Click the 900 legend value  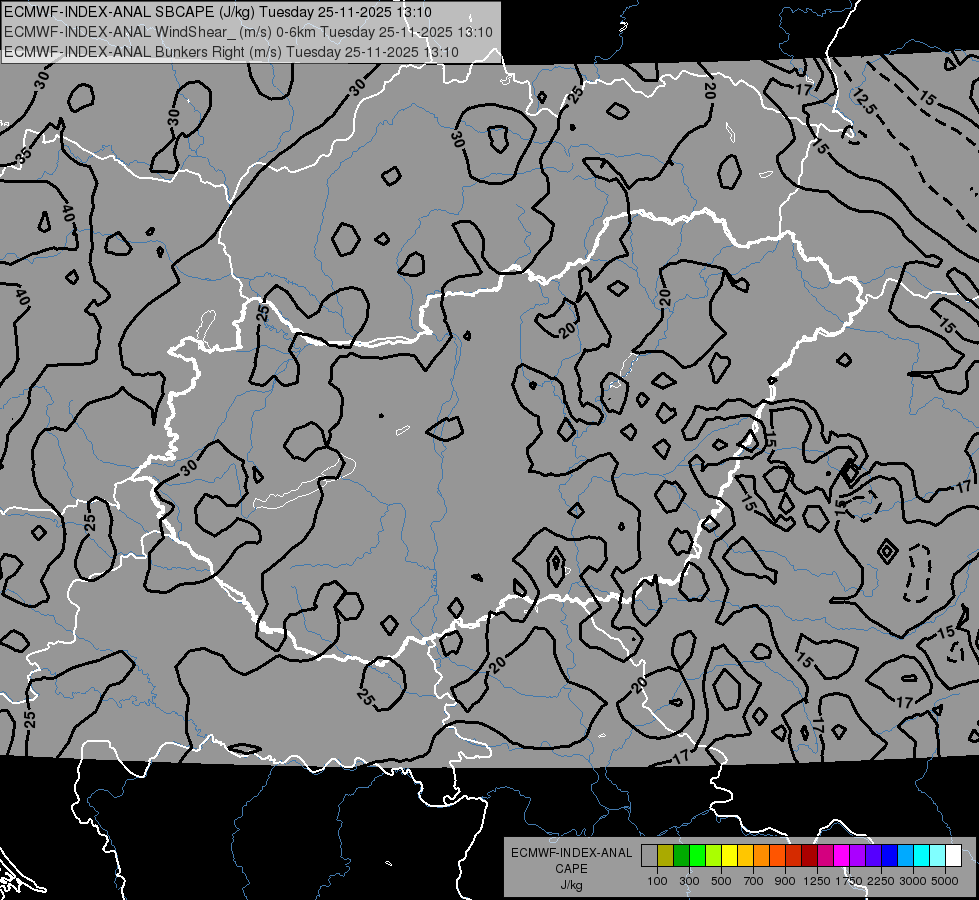(x=785, y=881)
